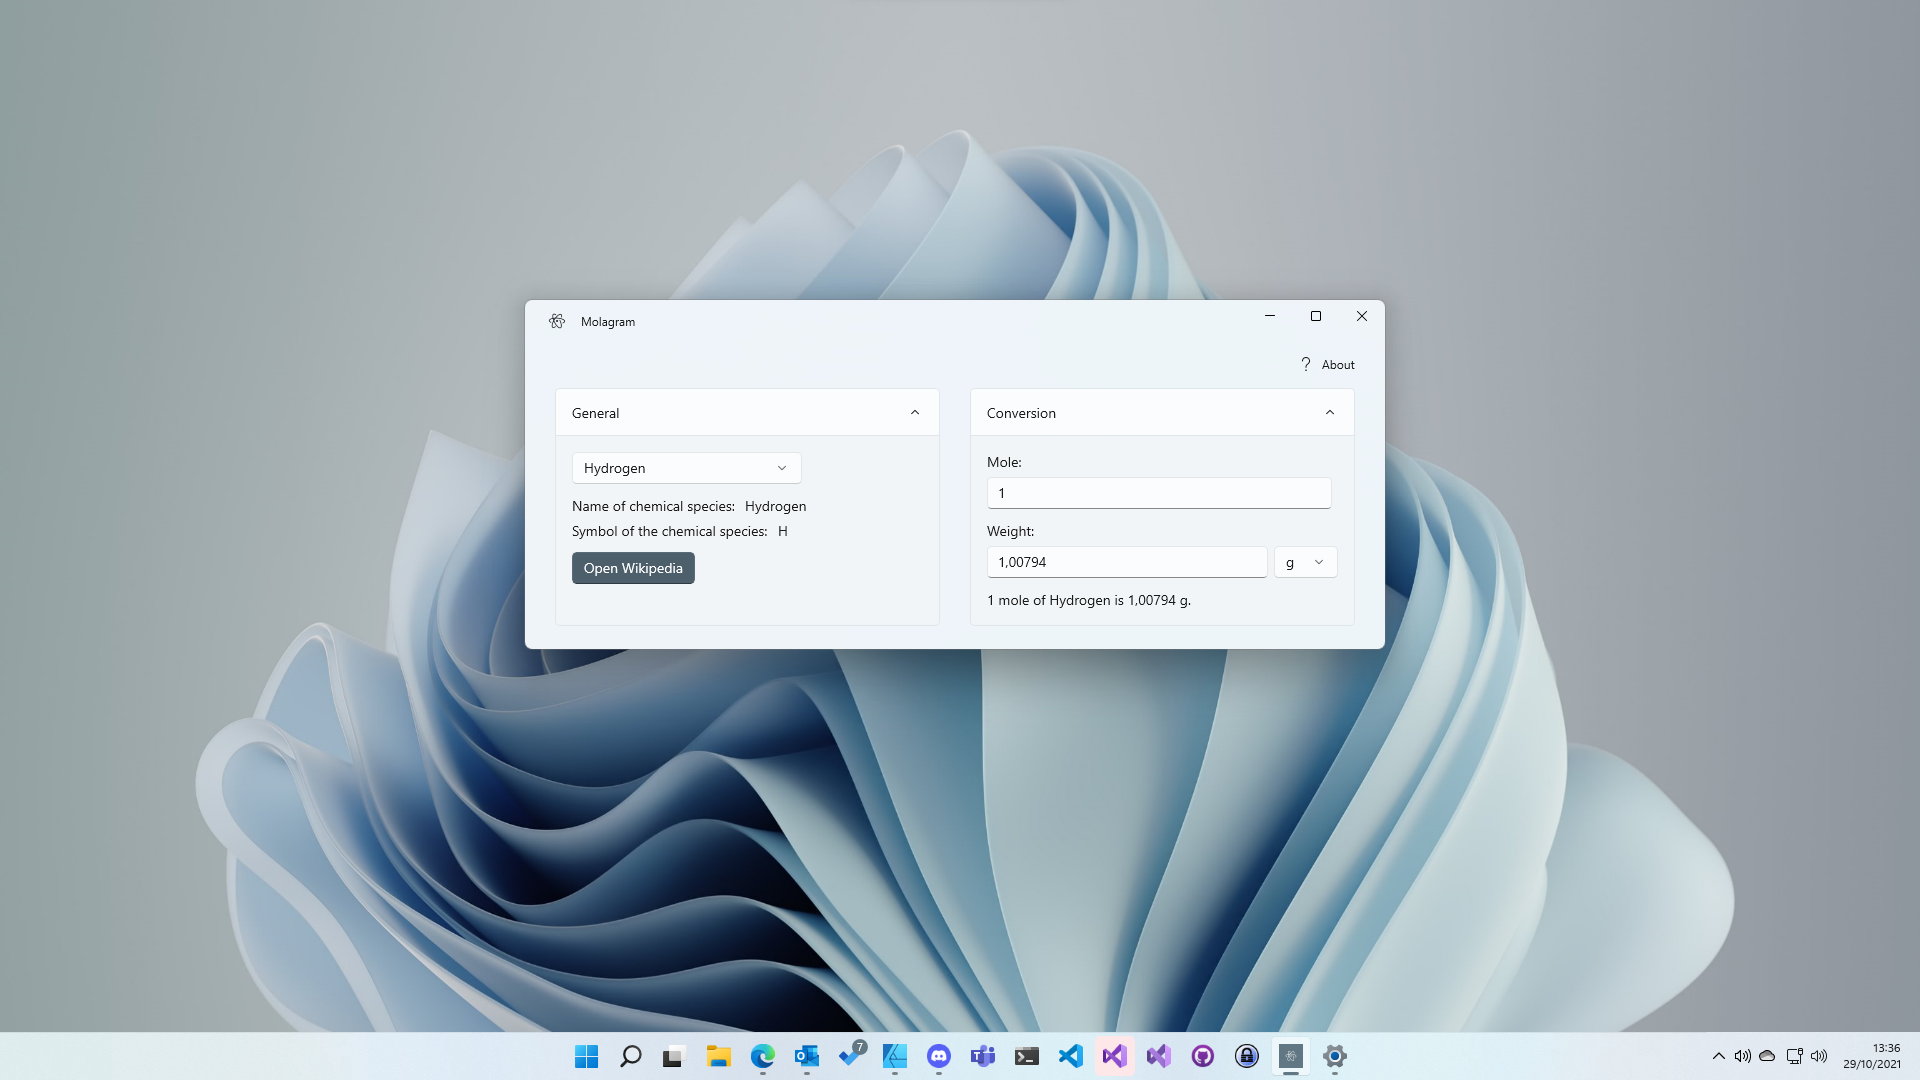Open Windows Terminal from the taskbar
This screenshot has width=1920, height=1080.
1027,1056
